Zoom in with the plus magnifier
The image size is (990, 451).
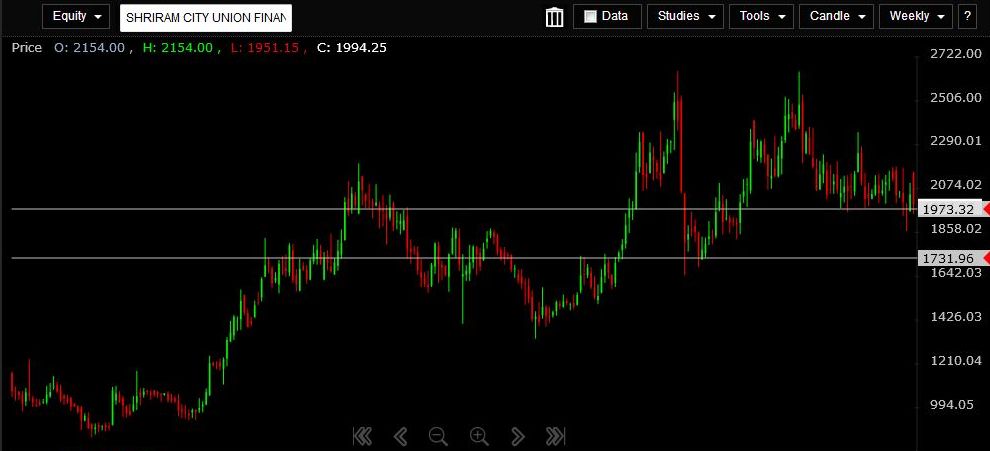tap(479, 436)
